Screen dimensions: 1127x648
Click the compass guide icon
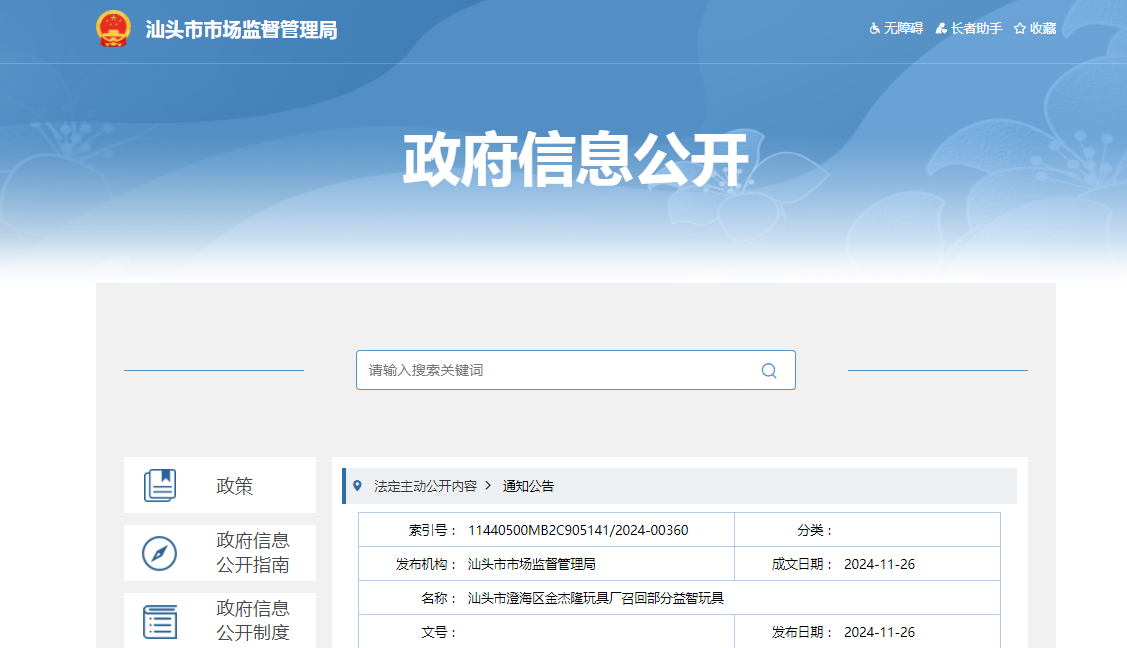[160, 553]
